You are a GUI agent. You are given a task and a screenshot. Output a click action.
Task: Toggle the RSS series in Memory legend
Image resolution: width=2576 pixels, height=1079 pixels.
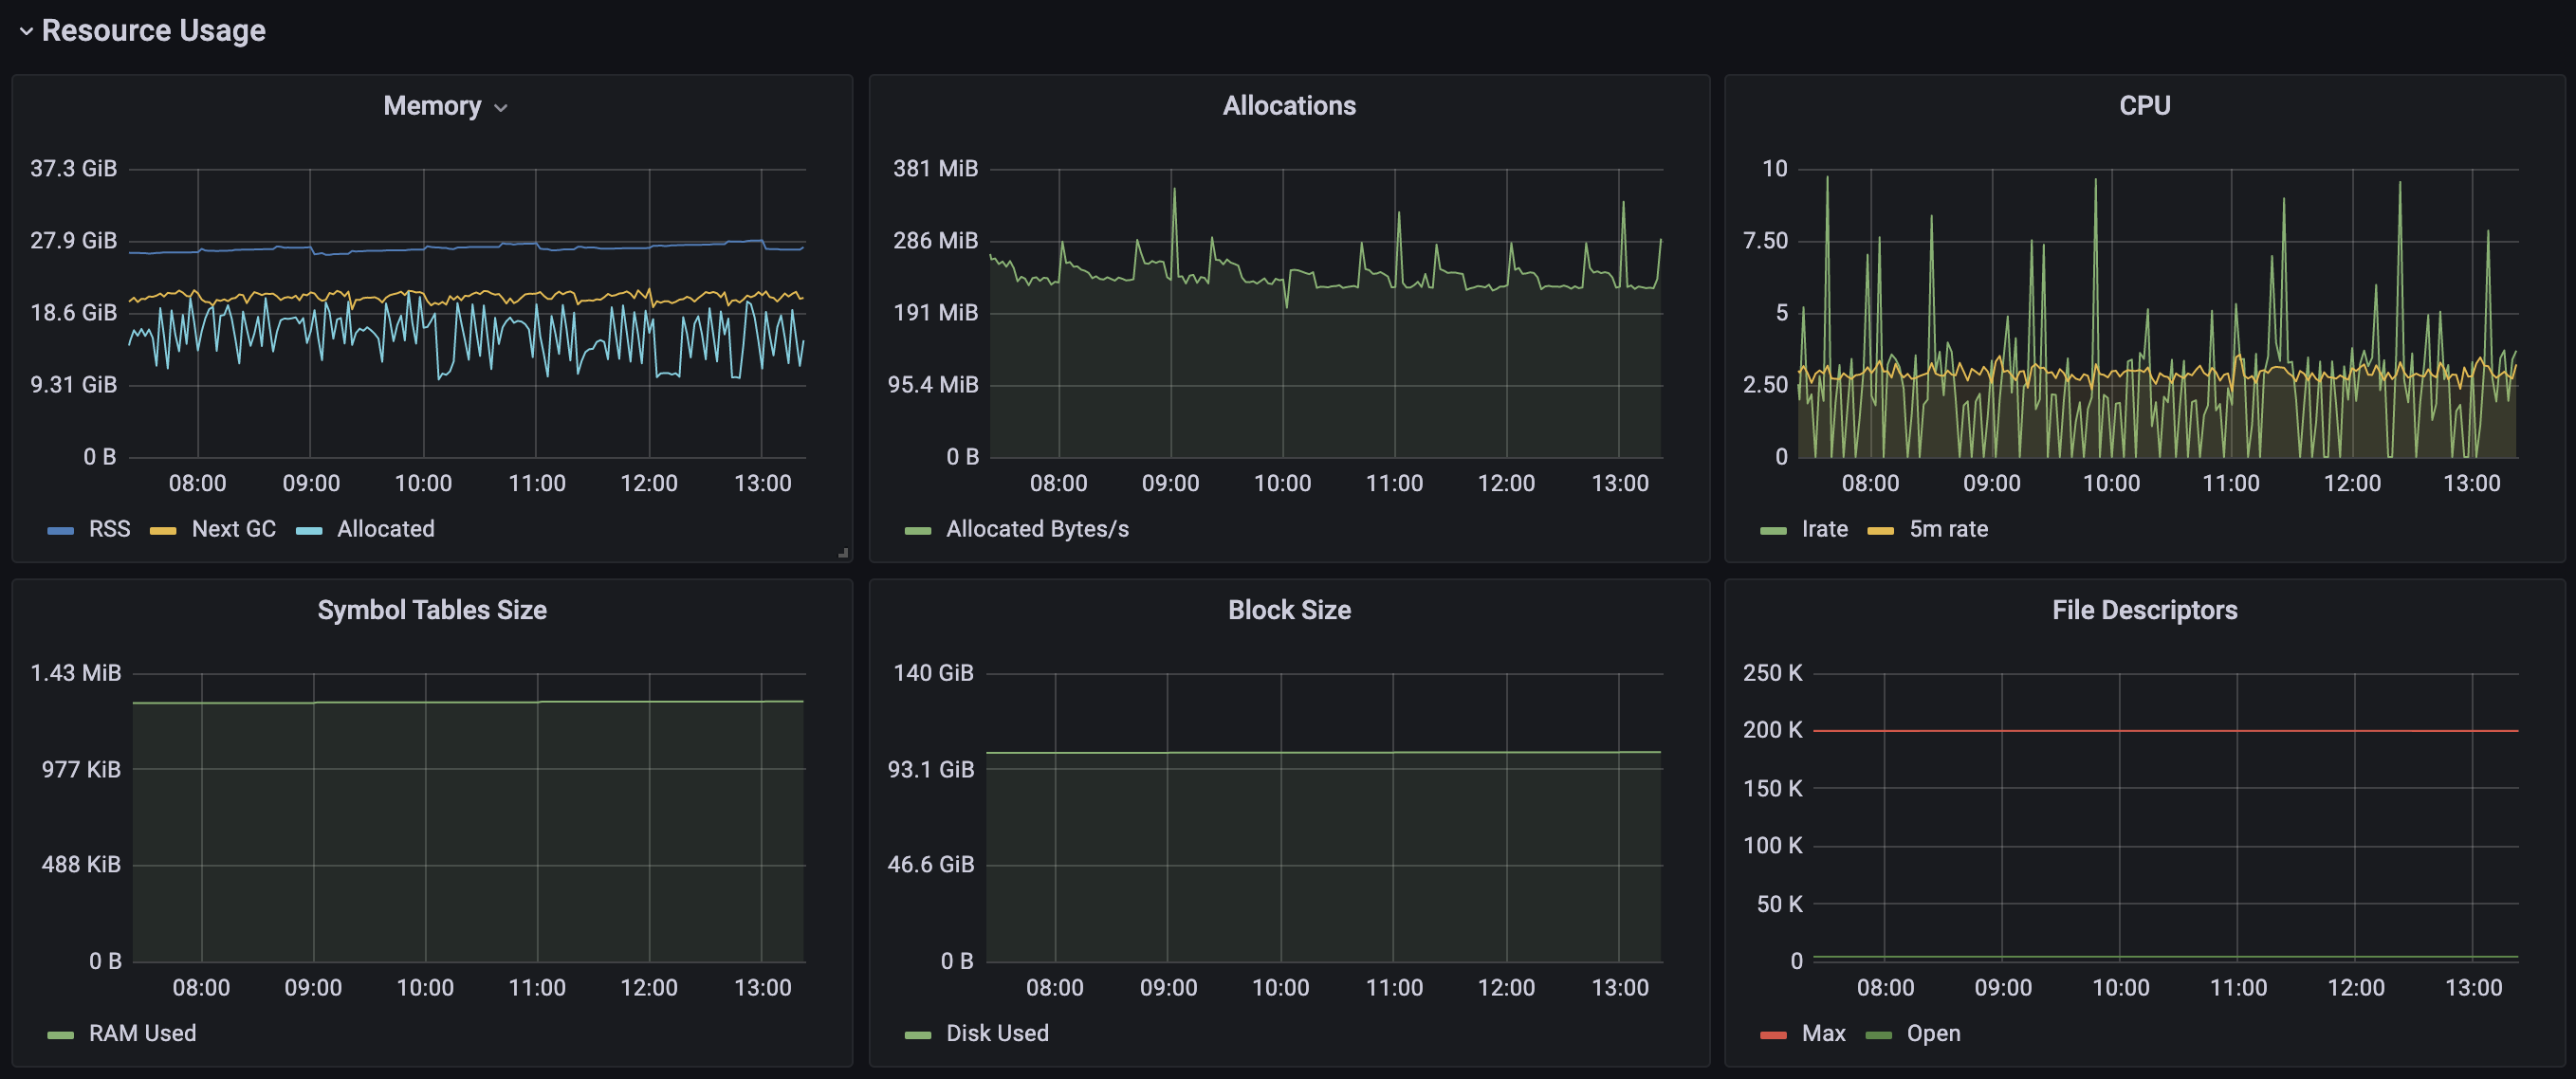[x=109, y=529]
